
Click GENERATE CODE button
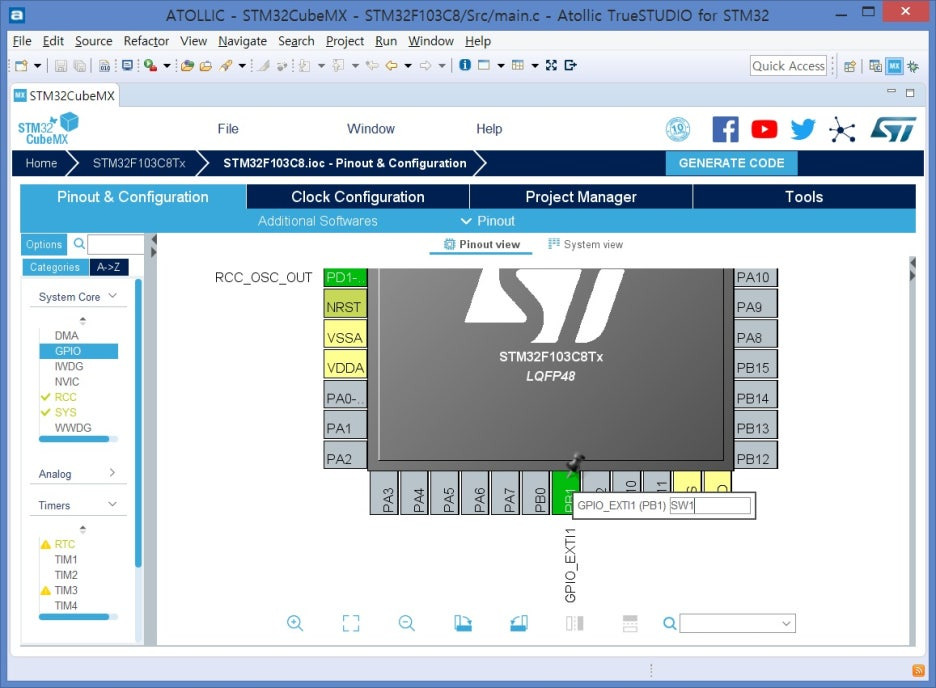click(731, 163)
